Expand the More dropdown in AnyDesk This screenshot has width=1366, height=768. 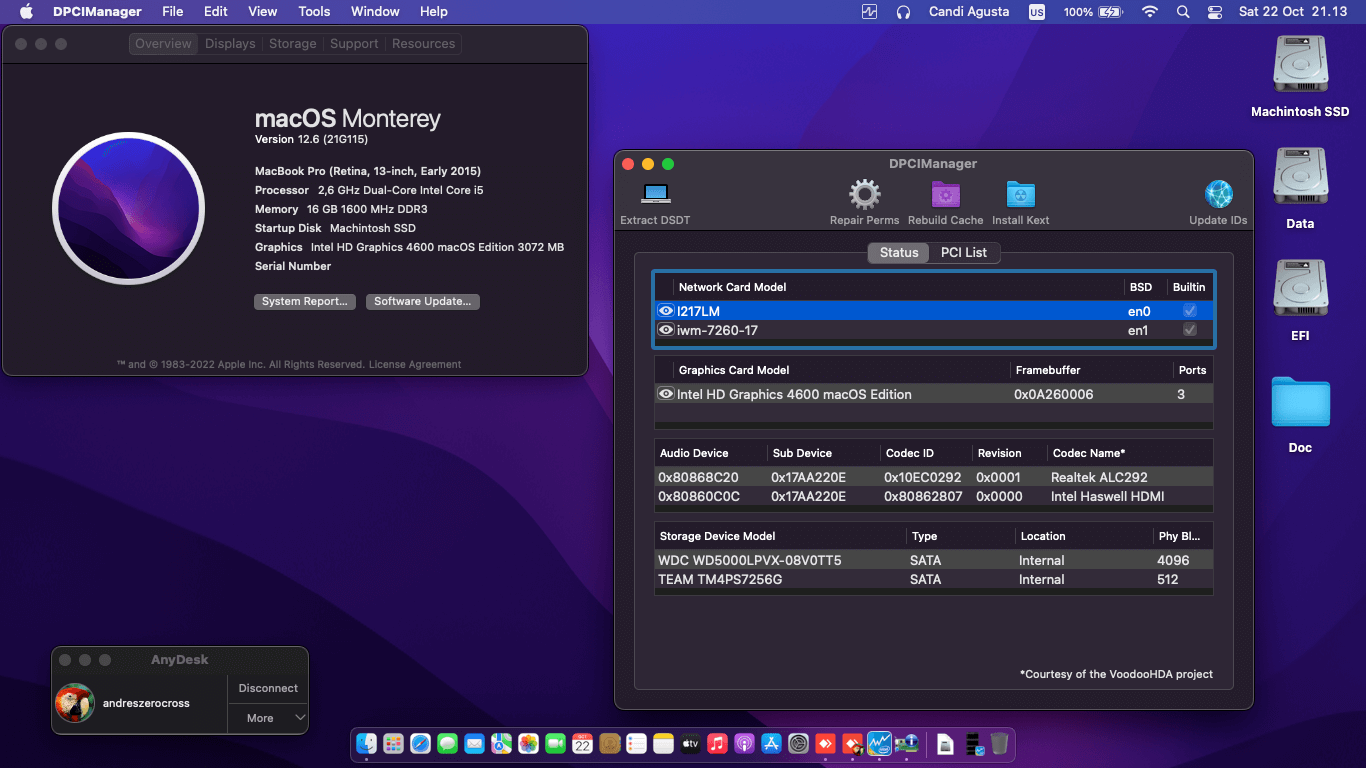[267, 717]
